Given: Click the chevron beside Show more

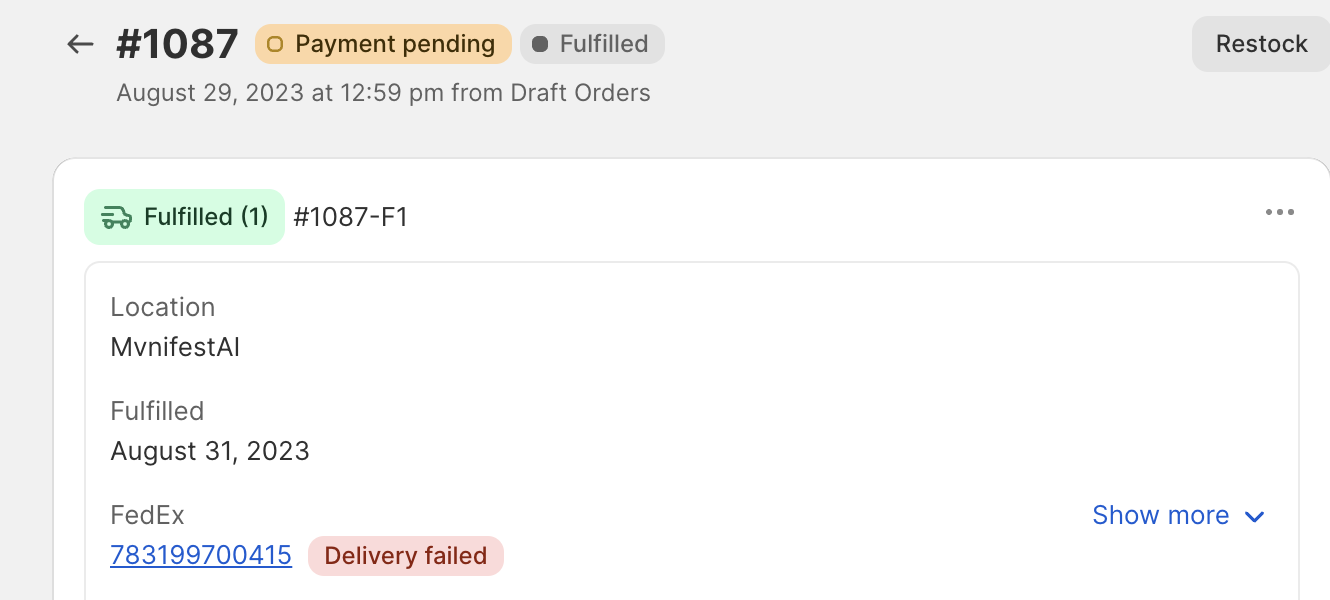Looking at the screenshot, I should (x=1254, y=516).
